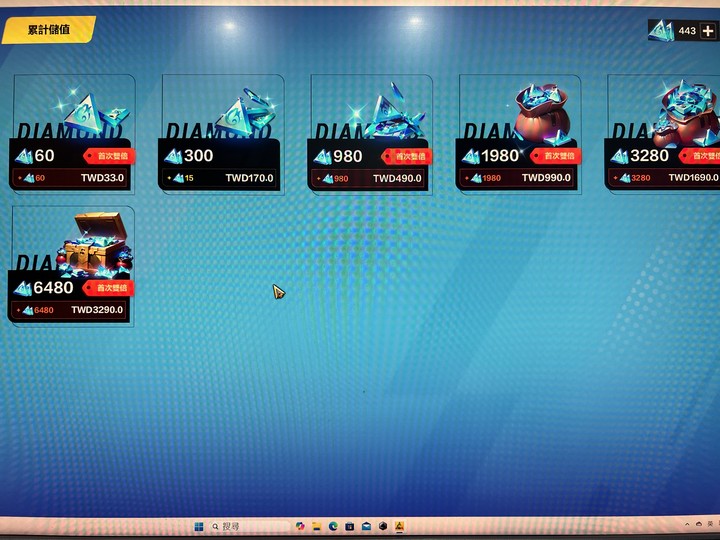The width and height of the screenshot is (720, 540).
Task: Open the Windows Start menu
Action: click(x=199, y=526)
